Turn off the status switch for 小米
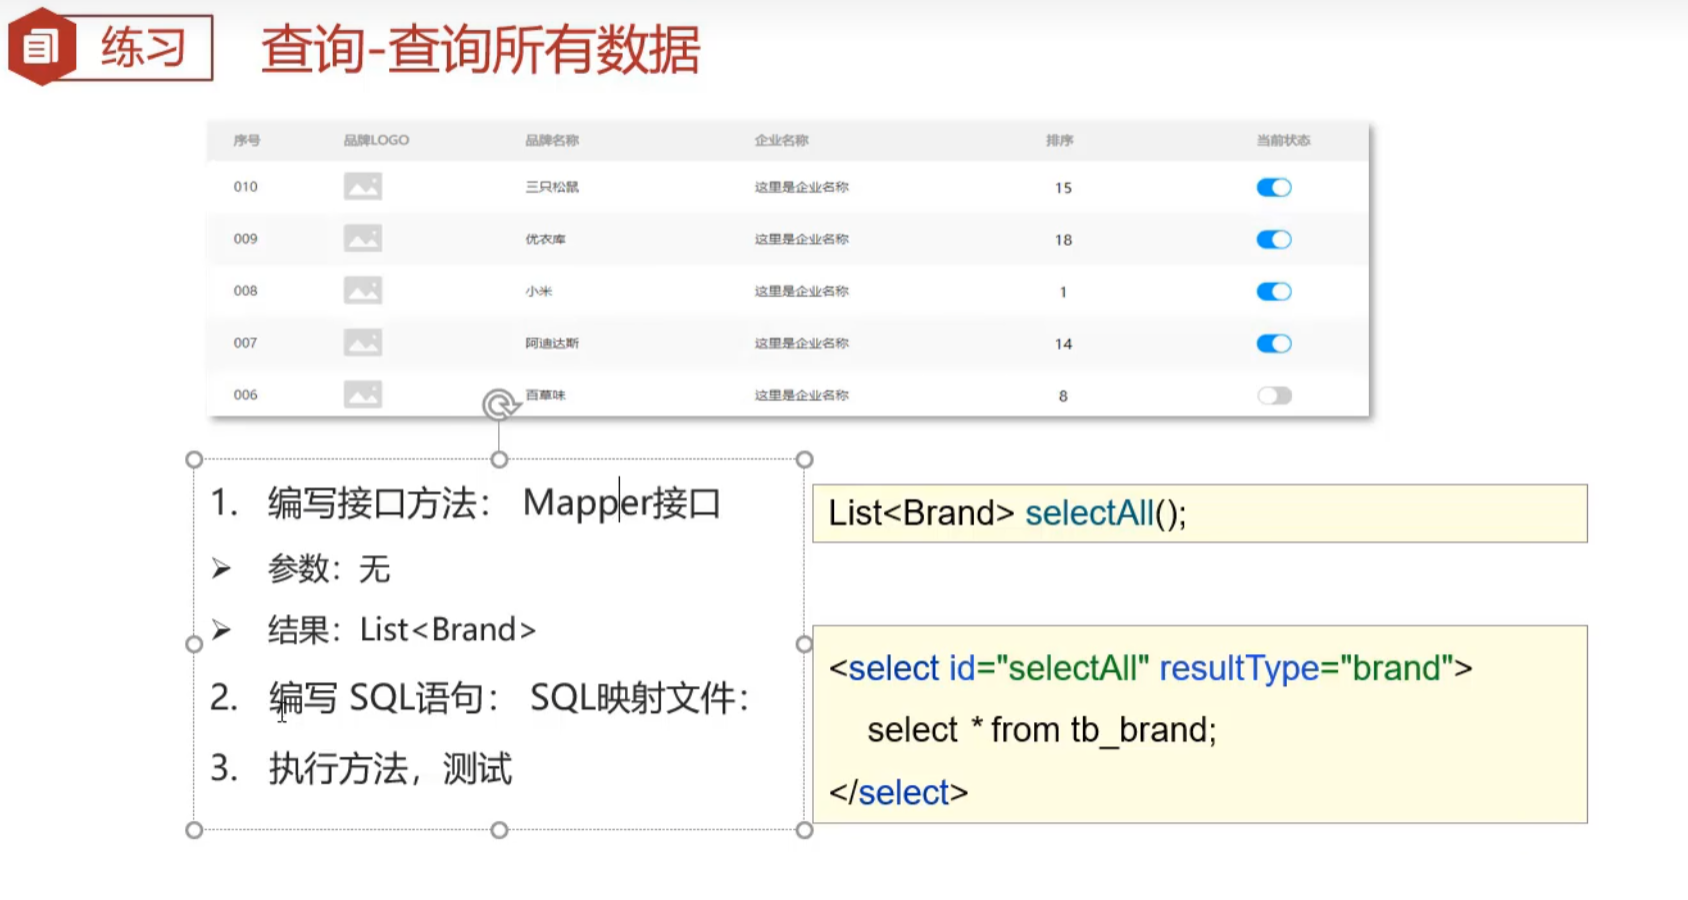The image size is (1688, 900). pyautogui.click(x=1274, y=291)
